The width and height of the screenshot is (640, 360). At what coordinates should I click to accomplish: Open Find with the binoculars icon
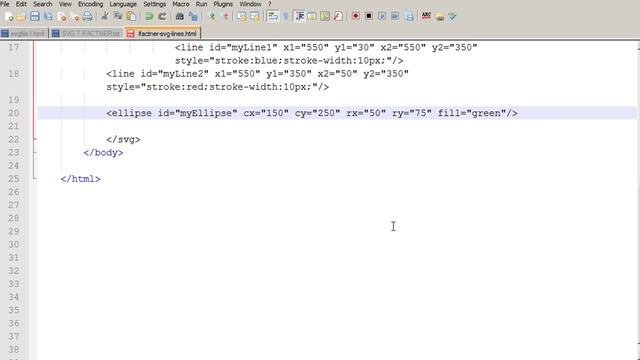point(180,16)
